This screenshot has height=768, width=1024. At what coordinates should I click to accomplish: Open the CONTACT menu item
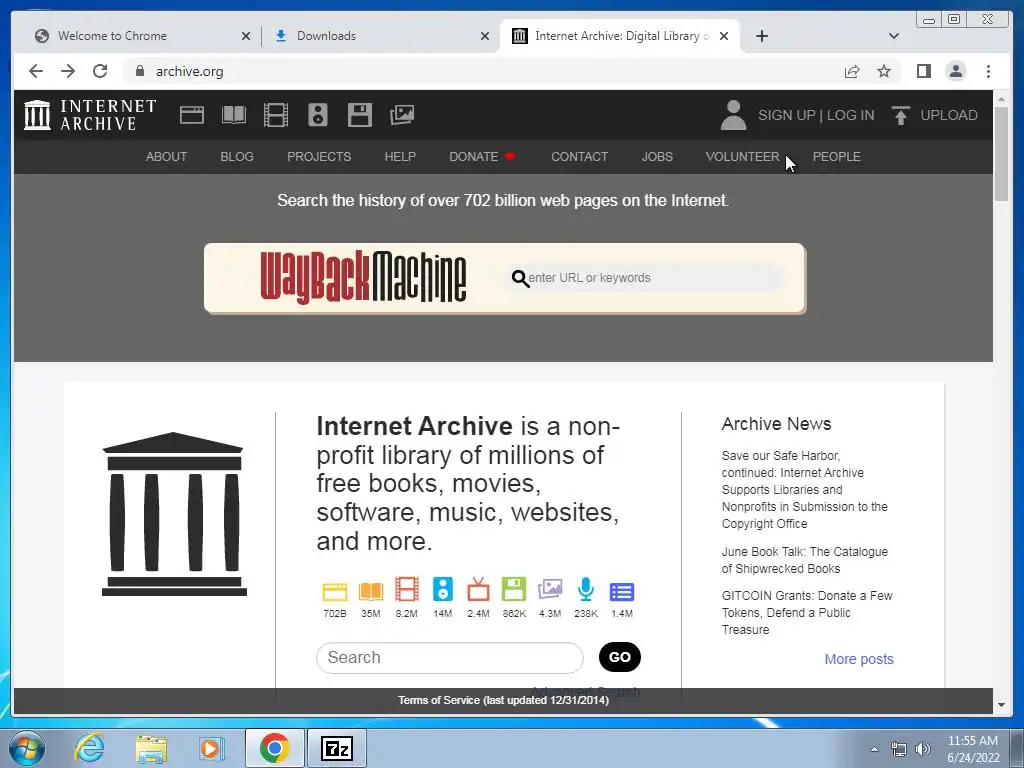click(579, 157)
